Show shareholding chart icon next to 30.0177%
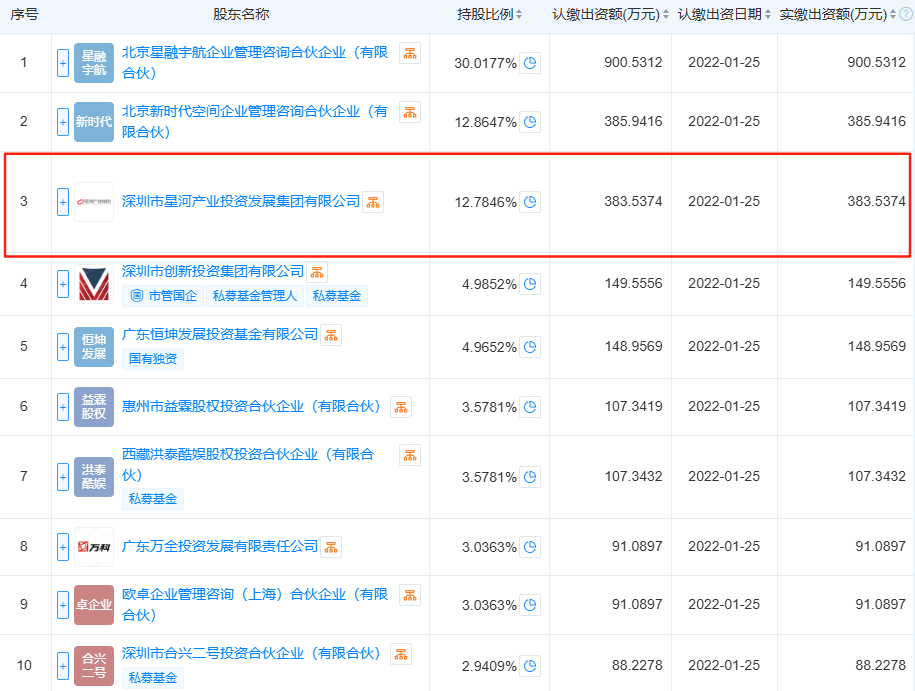This screenshot has height=691, width=915. [530, 63]
